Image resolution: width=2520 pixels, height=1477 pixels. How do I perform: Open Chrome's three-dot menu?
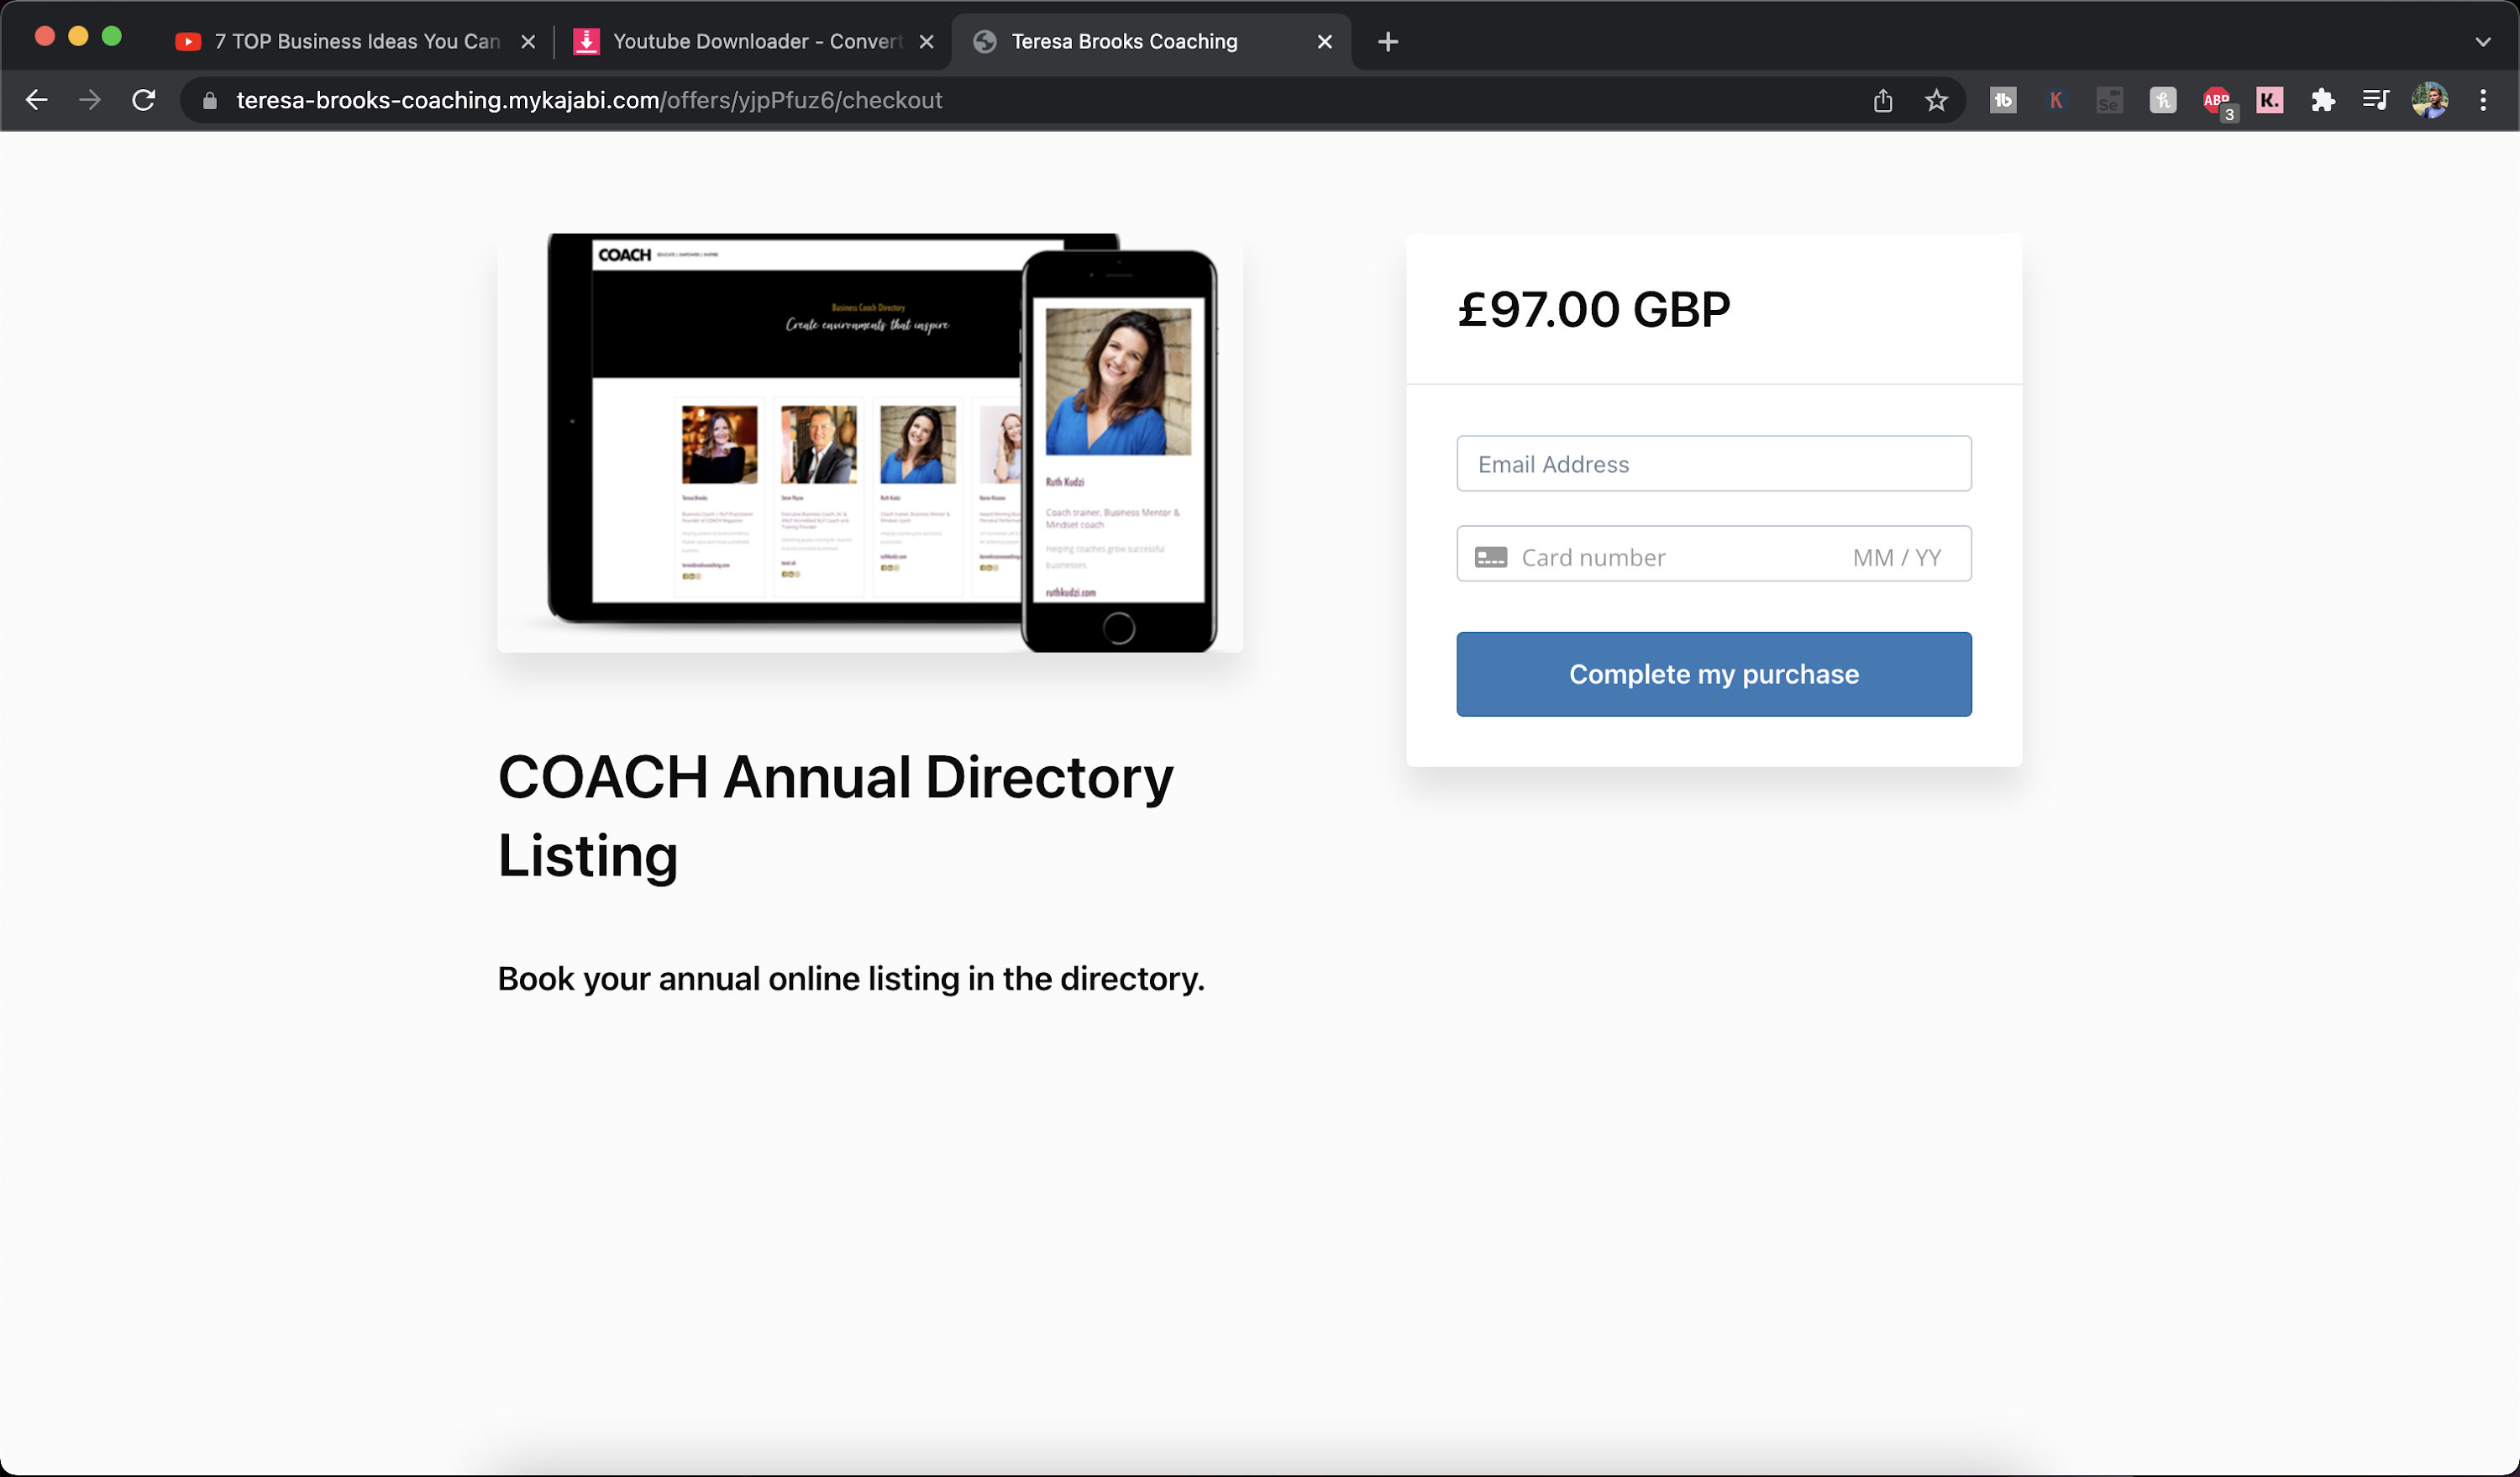[2483, 100]
